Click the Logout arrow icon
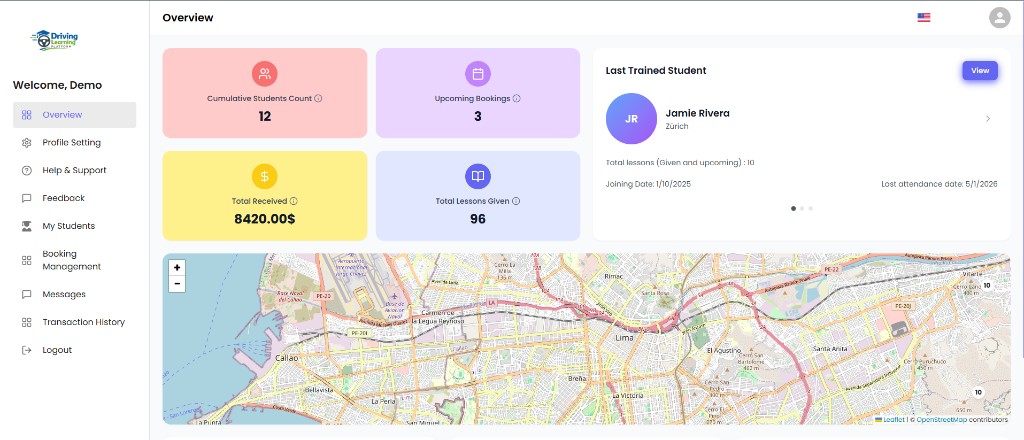The width and height of the screenshot is (1024, 440). coord(27,350)
